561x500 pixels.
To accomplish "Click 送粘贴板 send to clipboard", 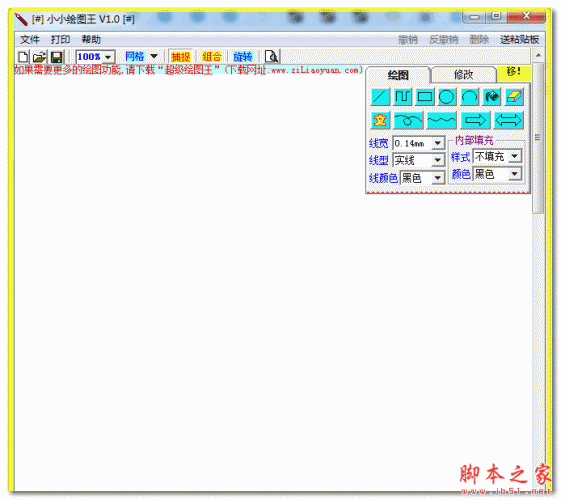I will 519,40.
